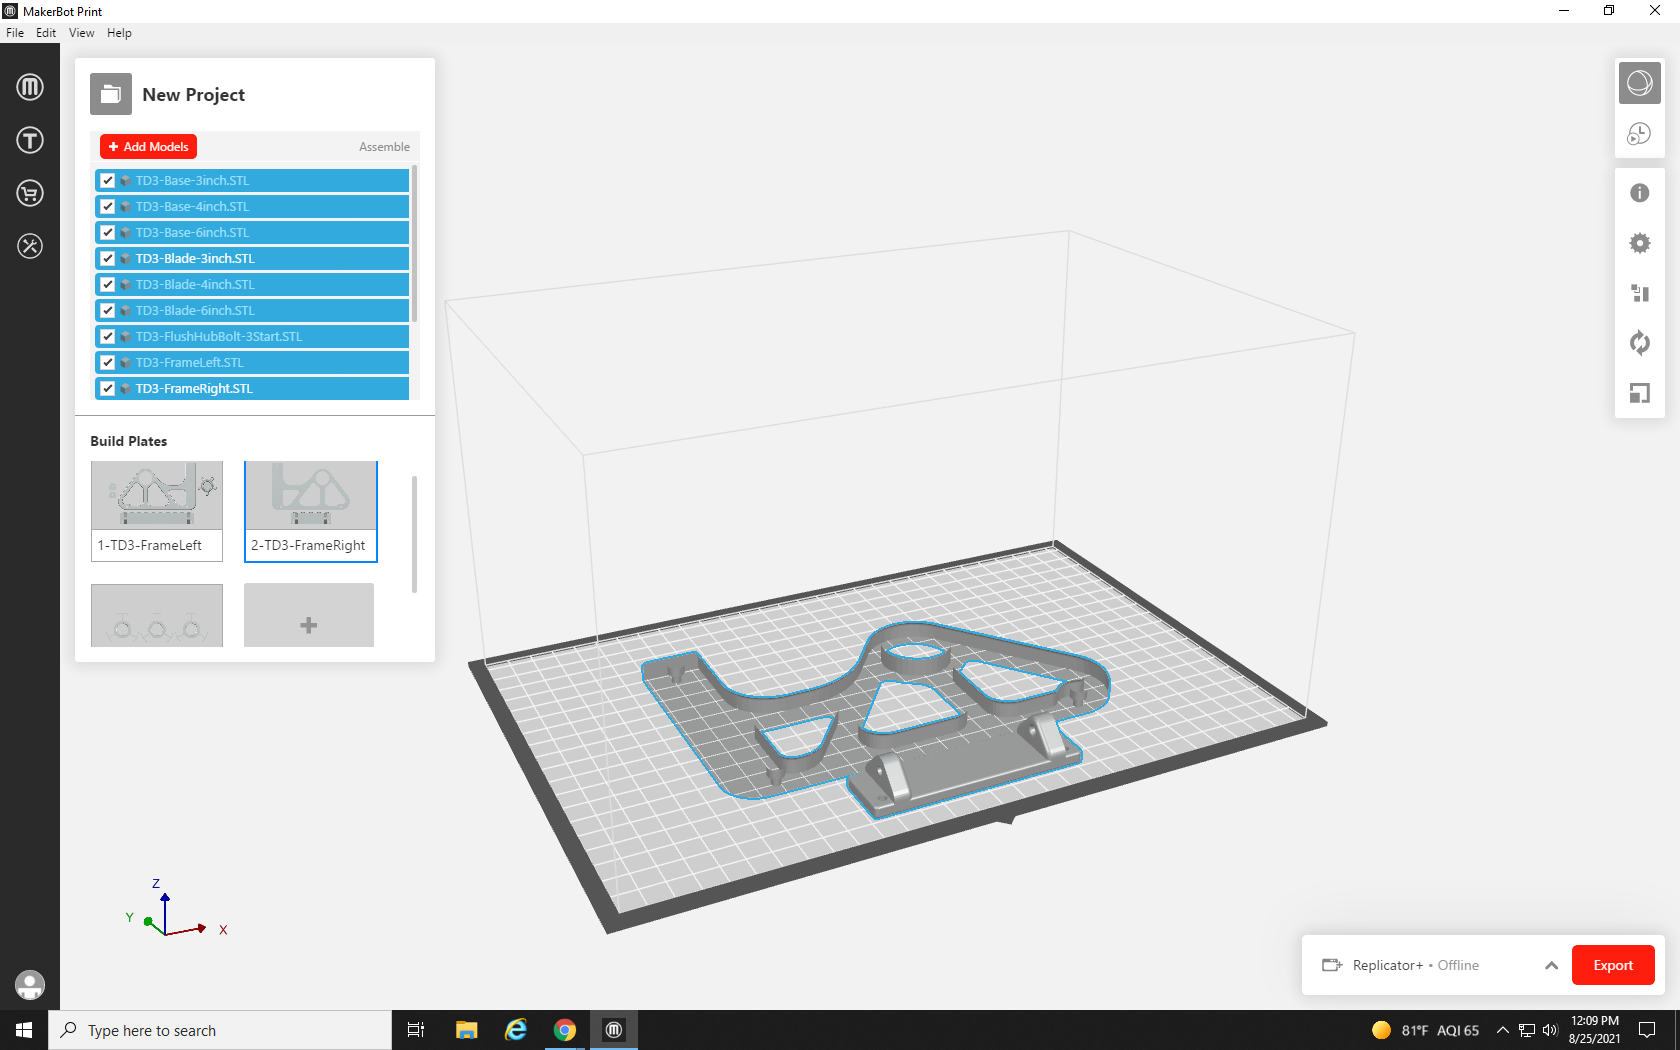Open the model info icon
The height and width of the screenshot is (1050, 1680).
point(1640,193)
